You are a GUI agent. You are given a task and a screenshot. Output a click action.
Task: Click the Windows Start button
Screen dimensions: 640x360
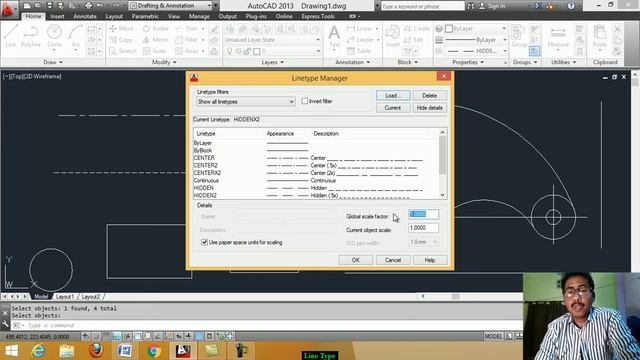pos(11,351)
